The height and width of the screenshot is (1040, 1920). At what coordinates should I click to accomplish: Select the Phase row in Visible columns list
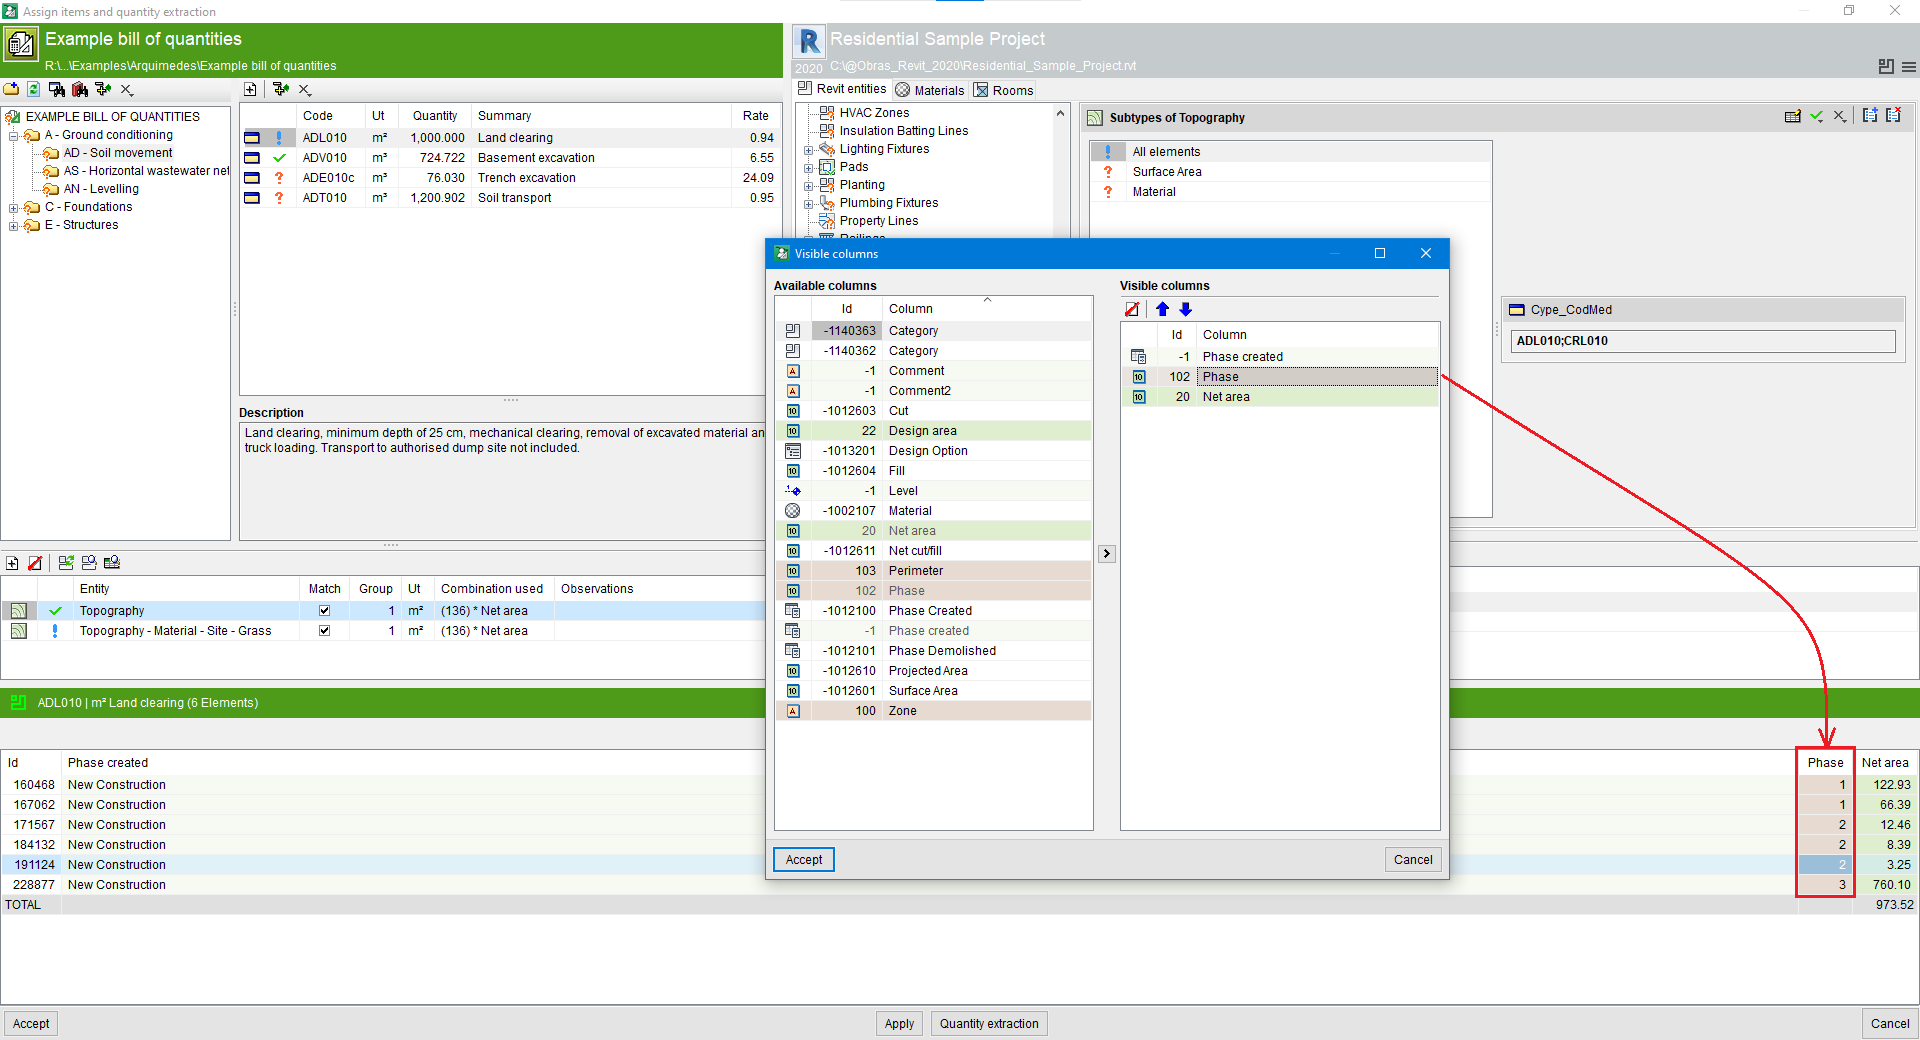point(1280,377)
